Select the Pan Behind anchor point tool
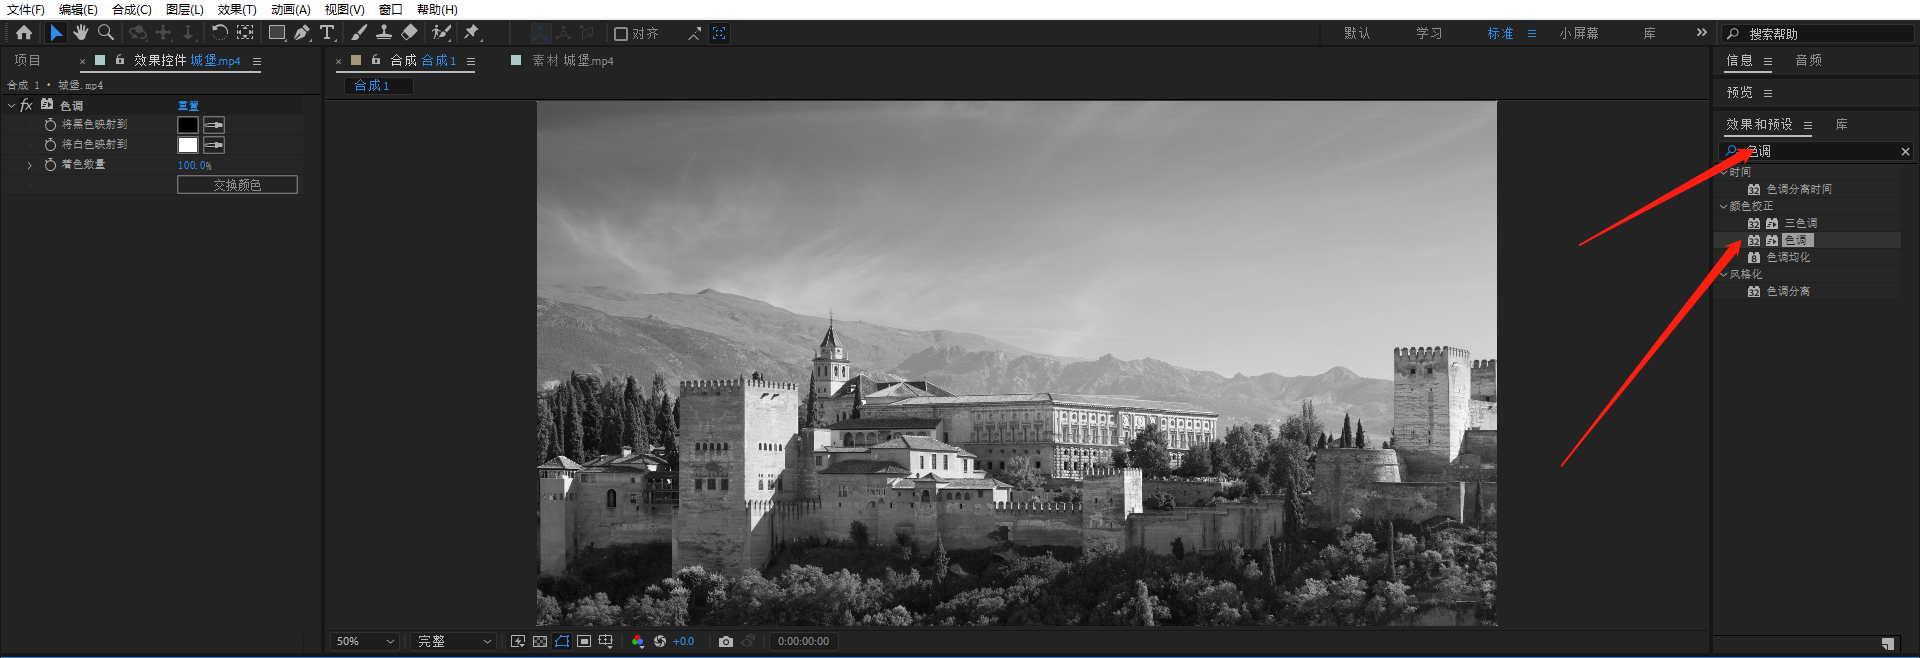 point(245,33)
